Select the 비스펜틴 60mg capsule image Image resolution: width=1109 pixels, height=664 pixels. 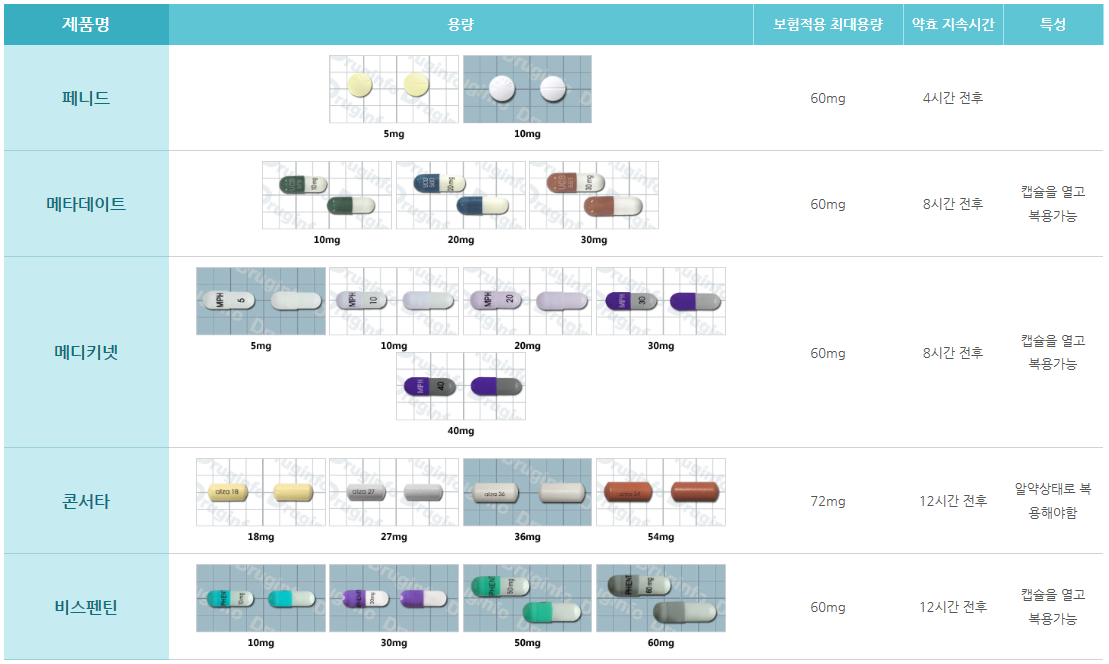(x=661, y=598)
